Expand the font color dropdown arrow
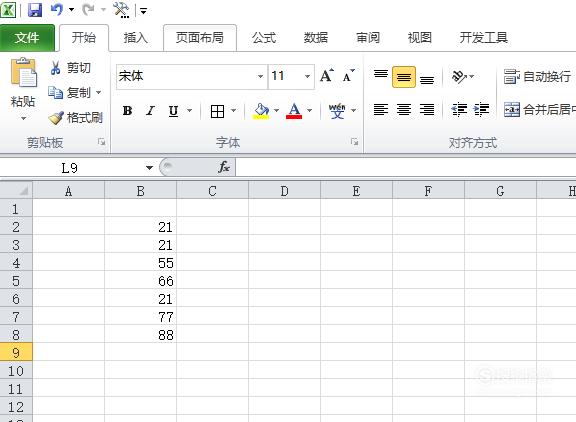 pyautogui.click(x=309, y=110)
